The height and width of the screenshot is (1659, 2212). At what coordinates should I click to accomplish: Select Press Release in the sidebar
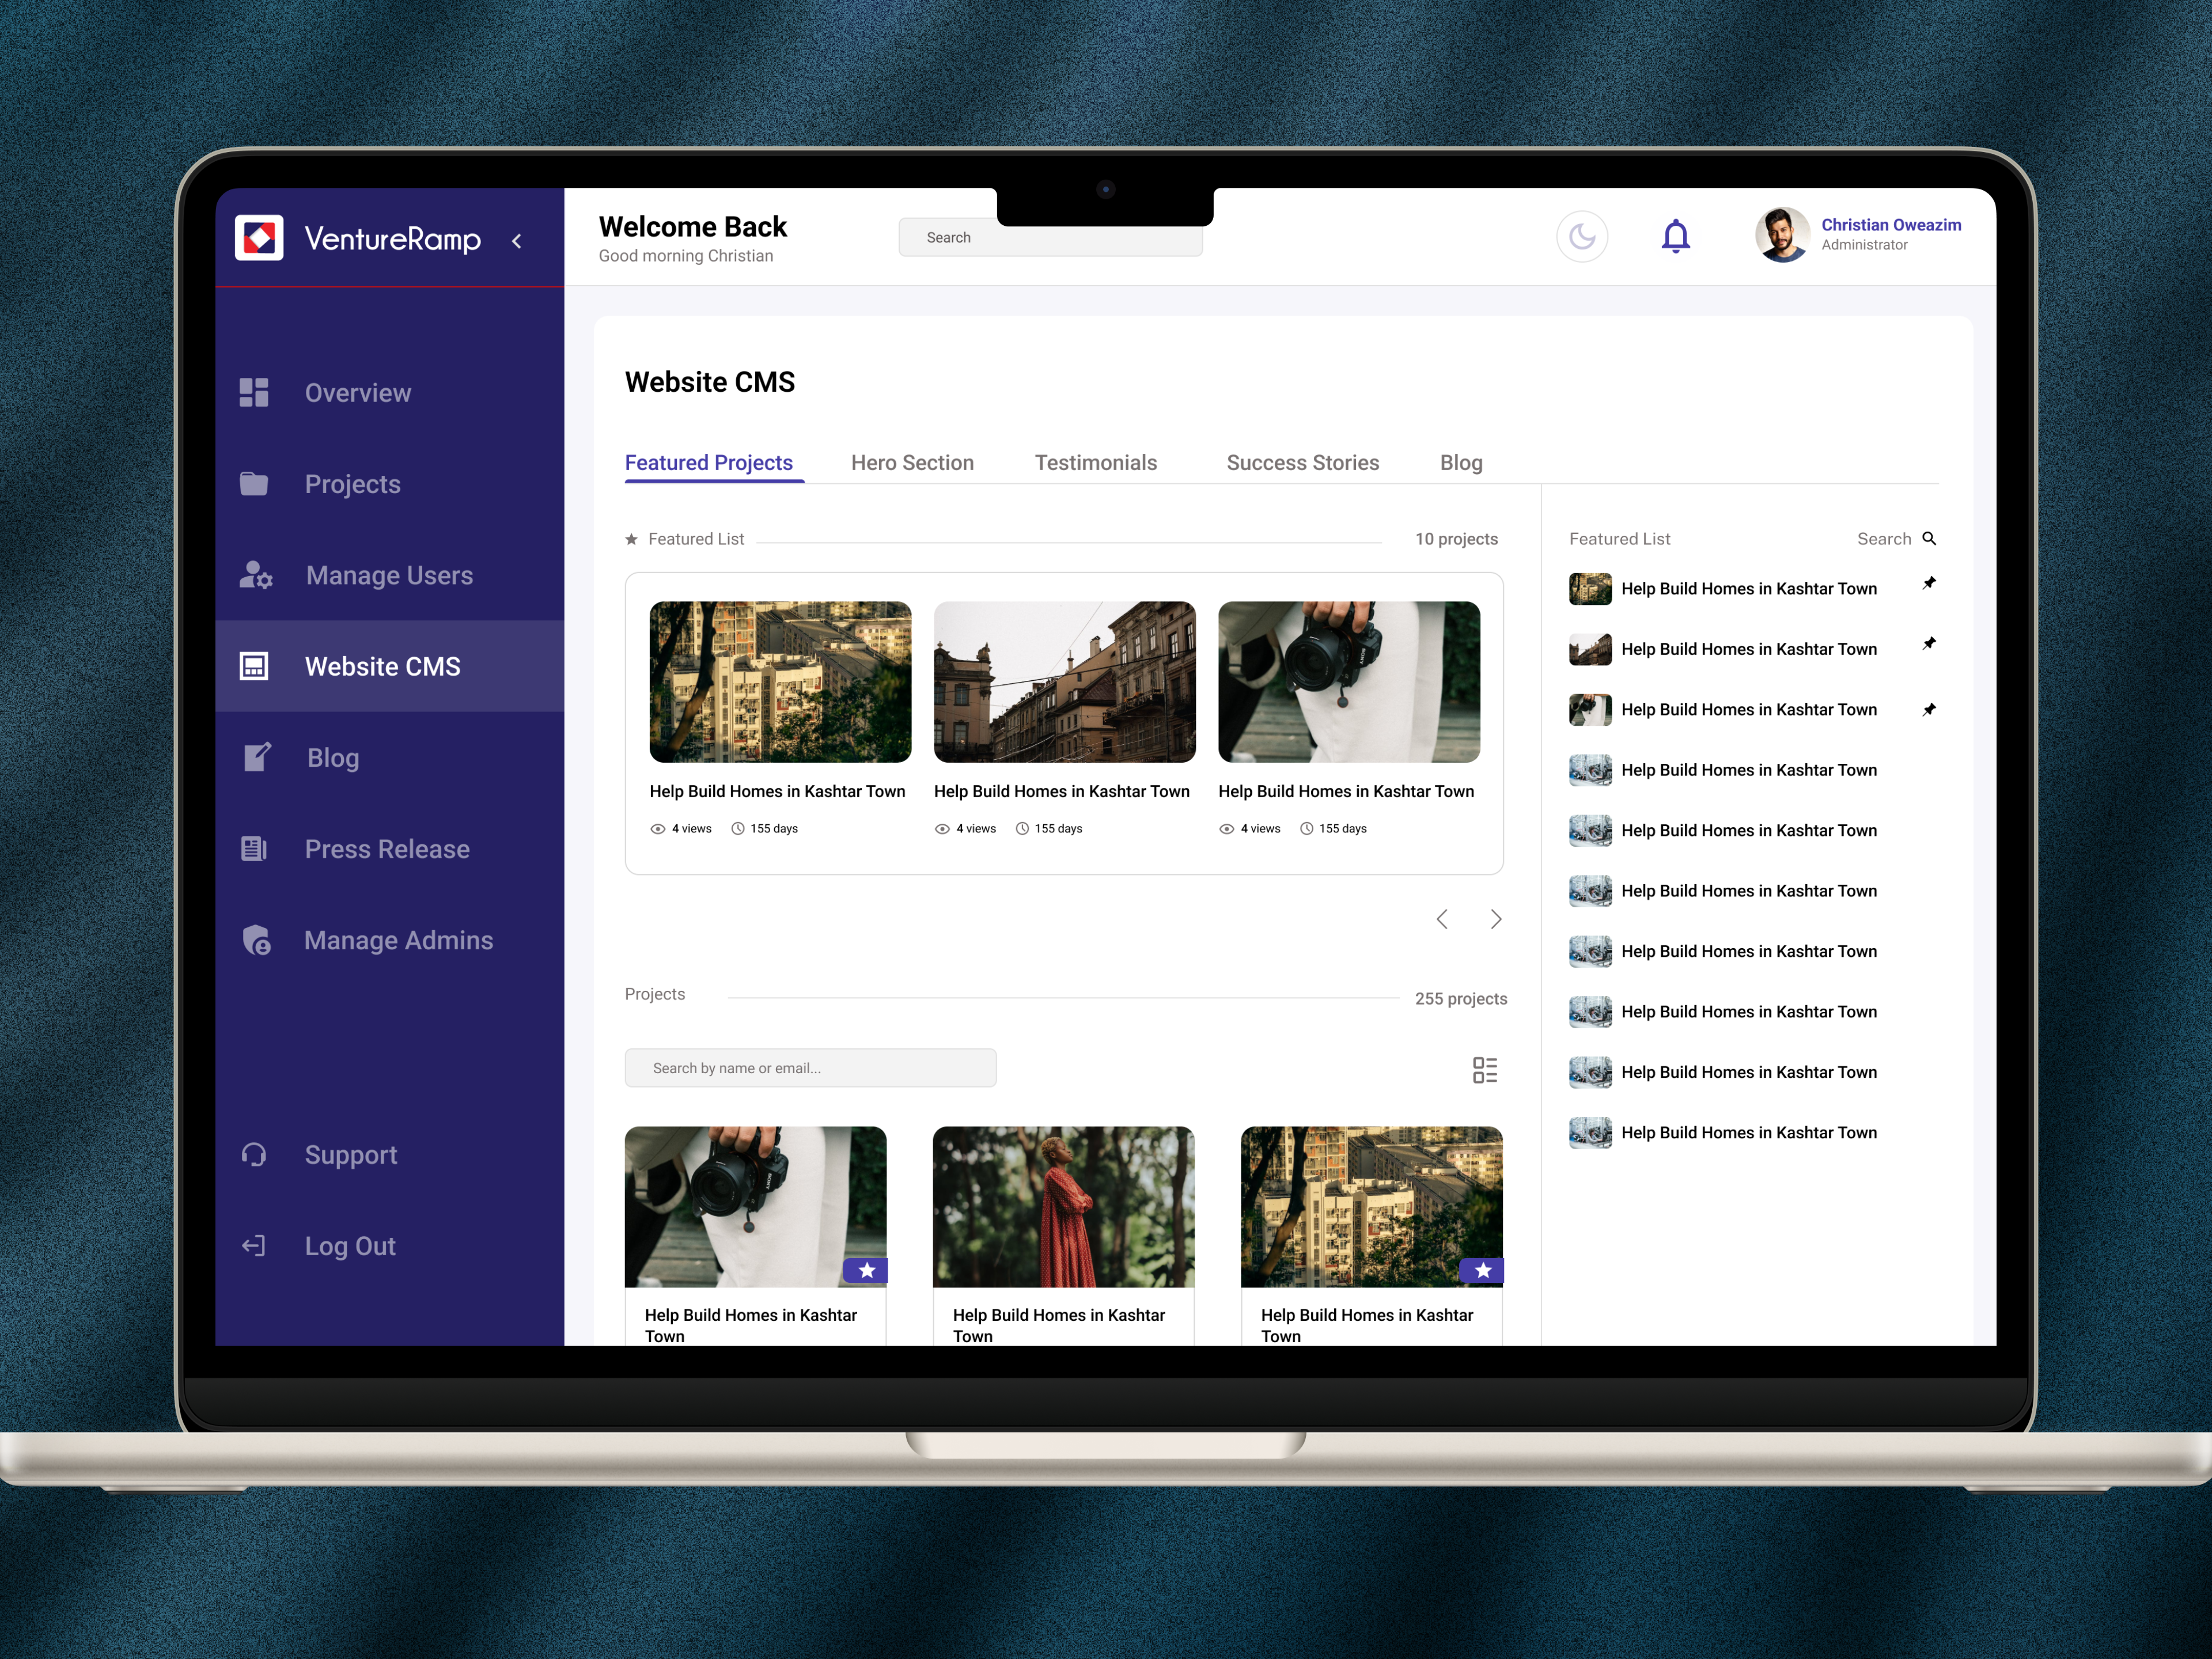click(x=390, y=849)
